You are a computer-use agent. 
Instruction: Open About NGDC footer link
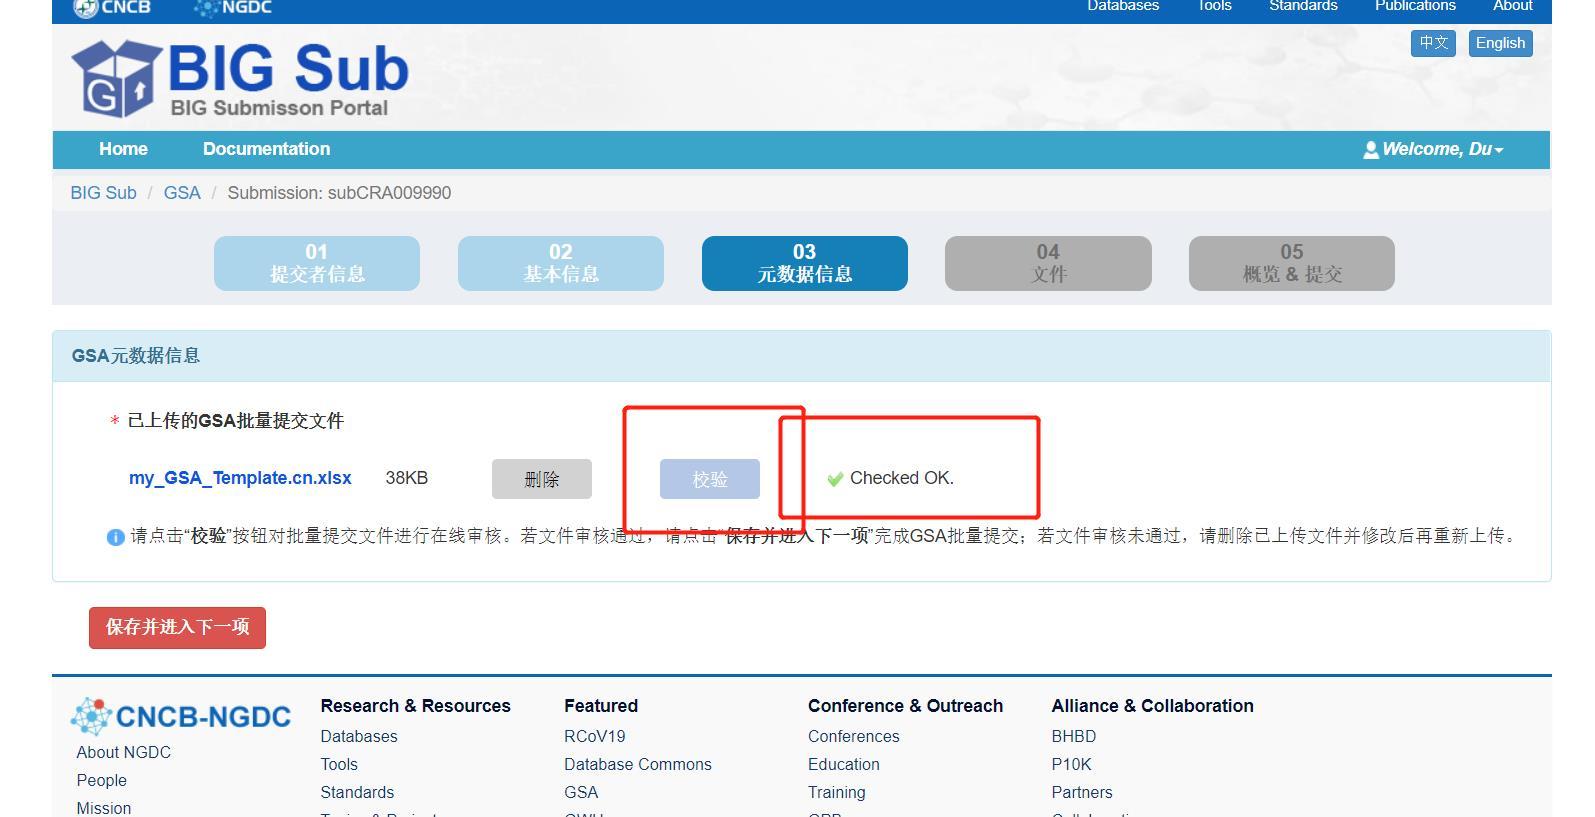124,752
